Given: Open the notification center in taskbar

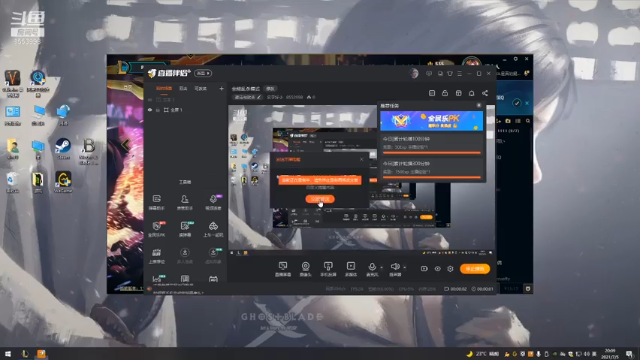Looking at the screenshot, I should [630, 353].
